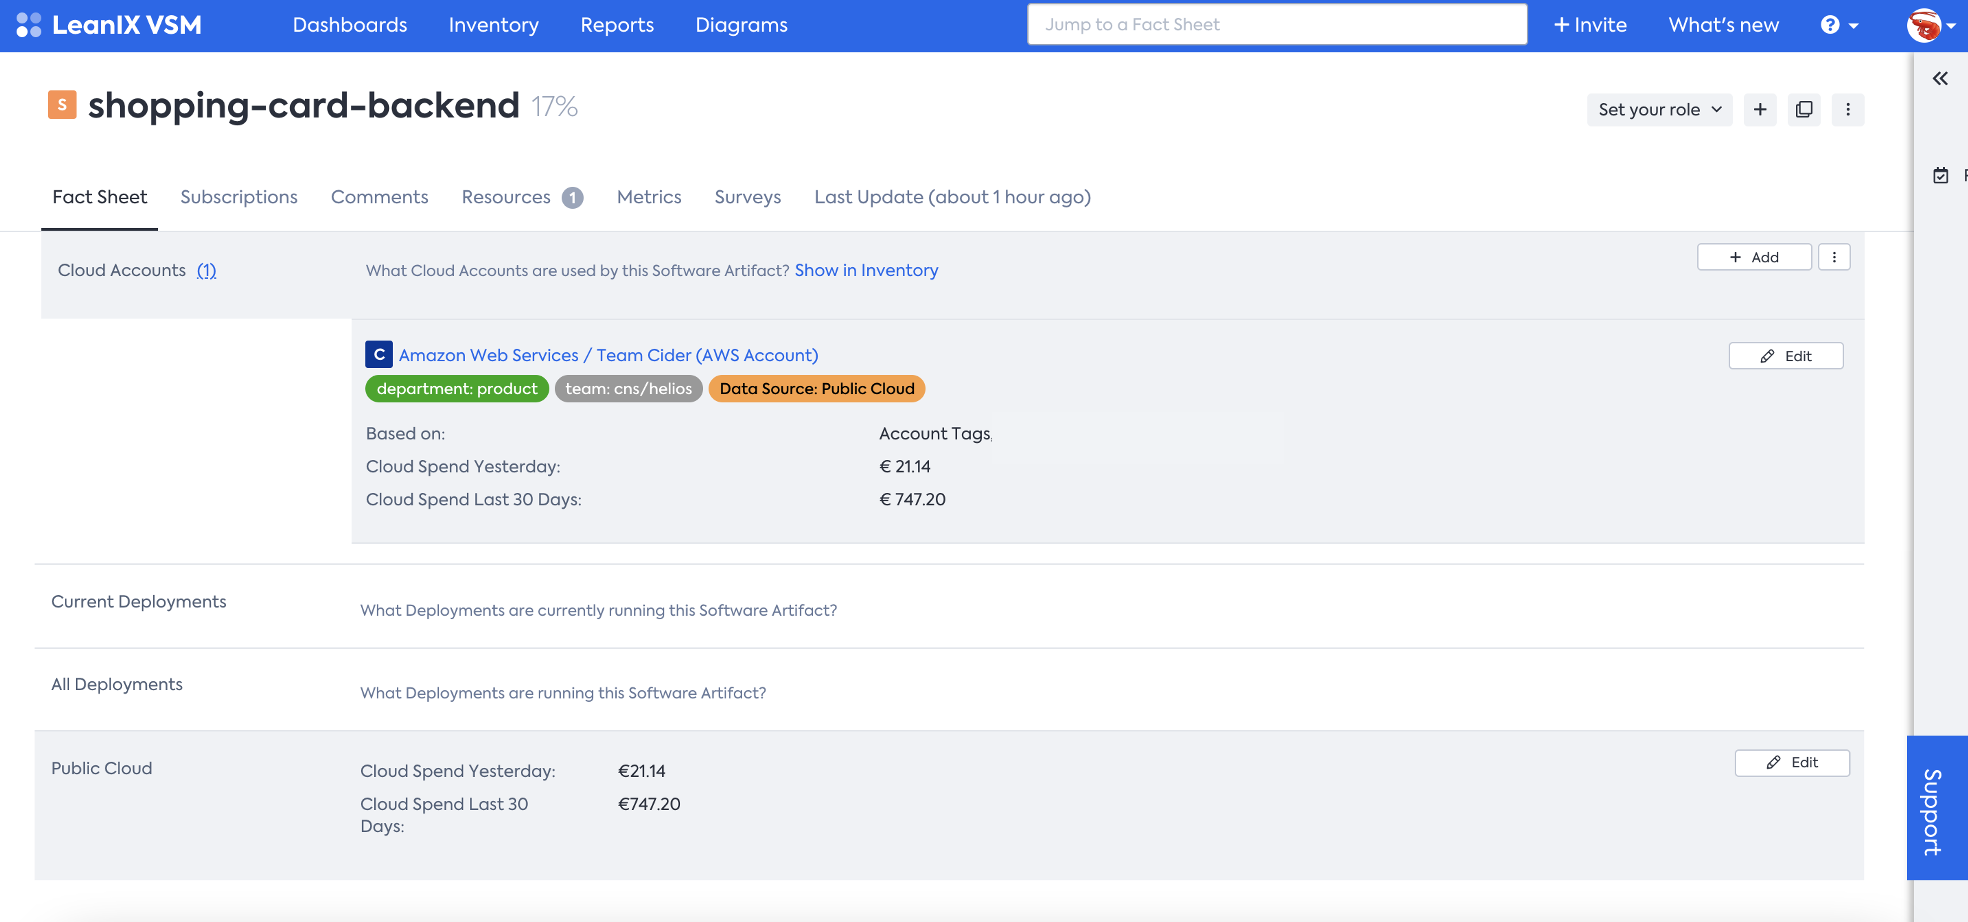Image resolution: width=1968 pixels, height=922 pixels.
Task: Click the shopping-card-backend title
Action: [x=304, y=105]
